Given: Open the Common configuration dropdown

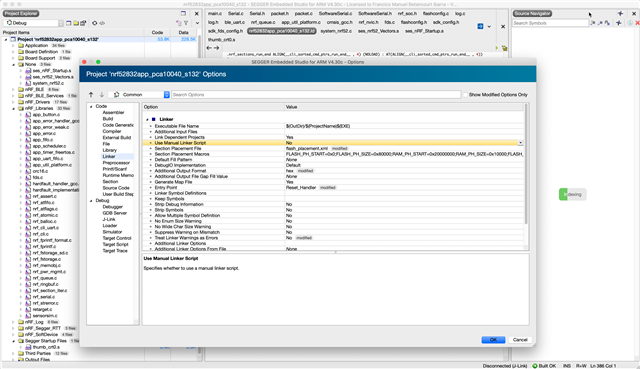Looking at the screenshot, I should [139, 95].
